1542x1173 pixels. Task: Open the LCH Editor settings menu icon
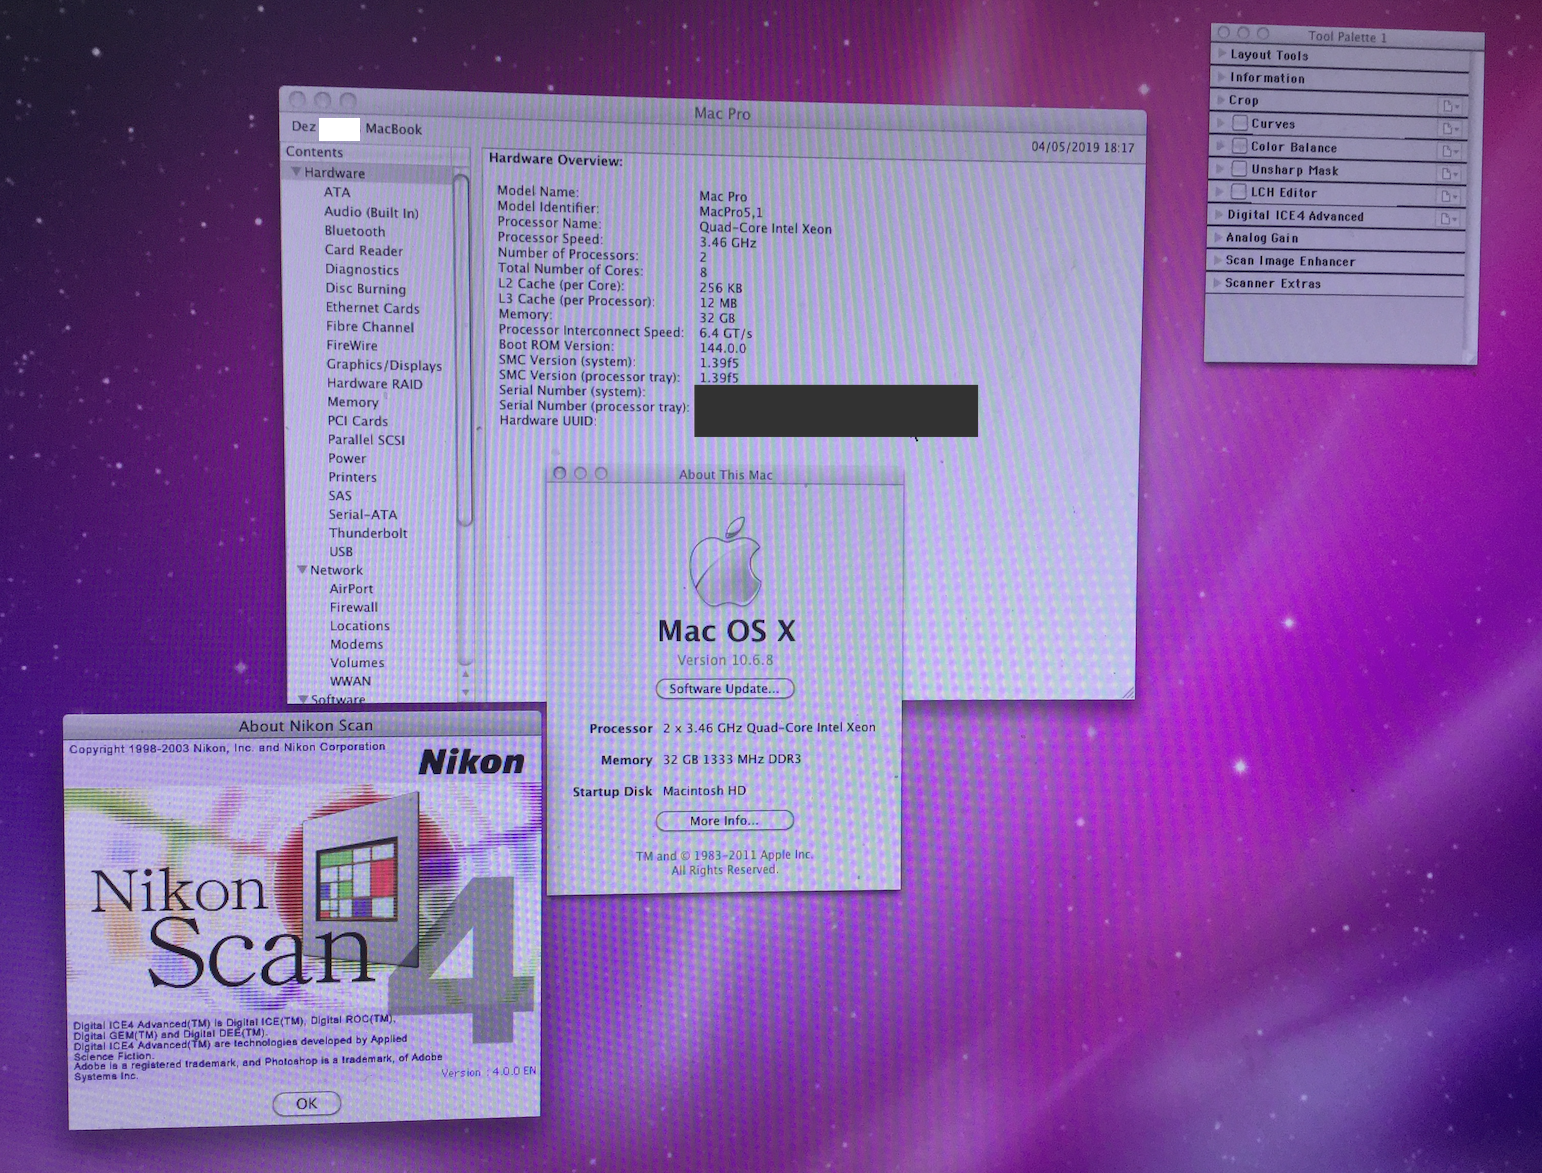1449,197
